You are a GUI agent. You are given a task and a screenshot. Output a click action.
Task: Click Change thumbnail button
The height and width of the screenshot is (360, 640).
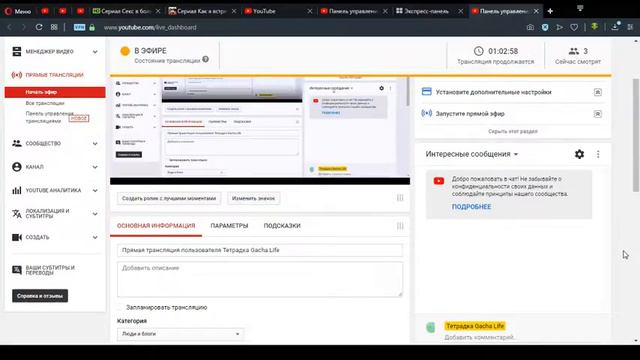click(253, 198)
